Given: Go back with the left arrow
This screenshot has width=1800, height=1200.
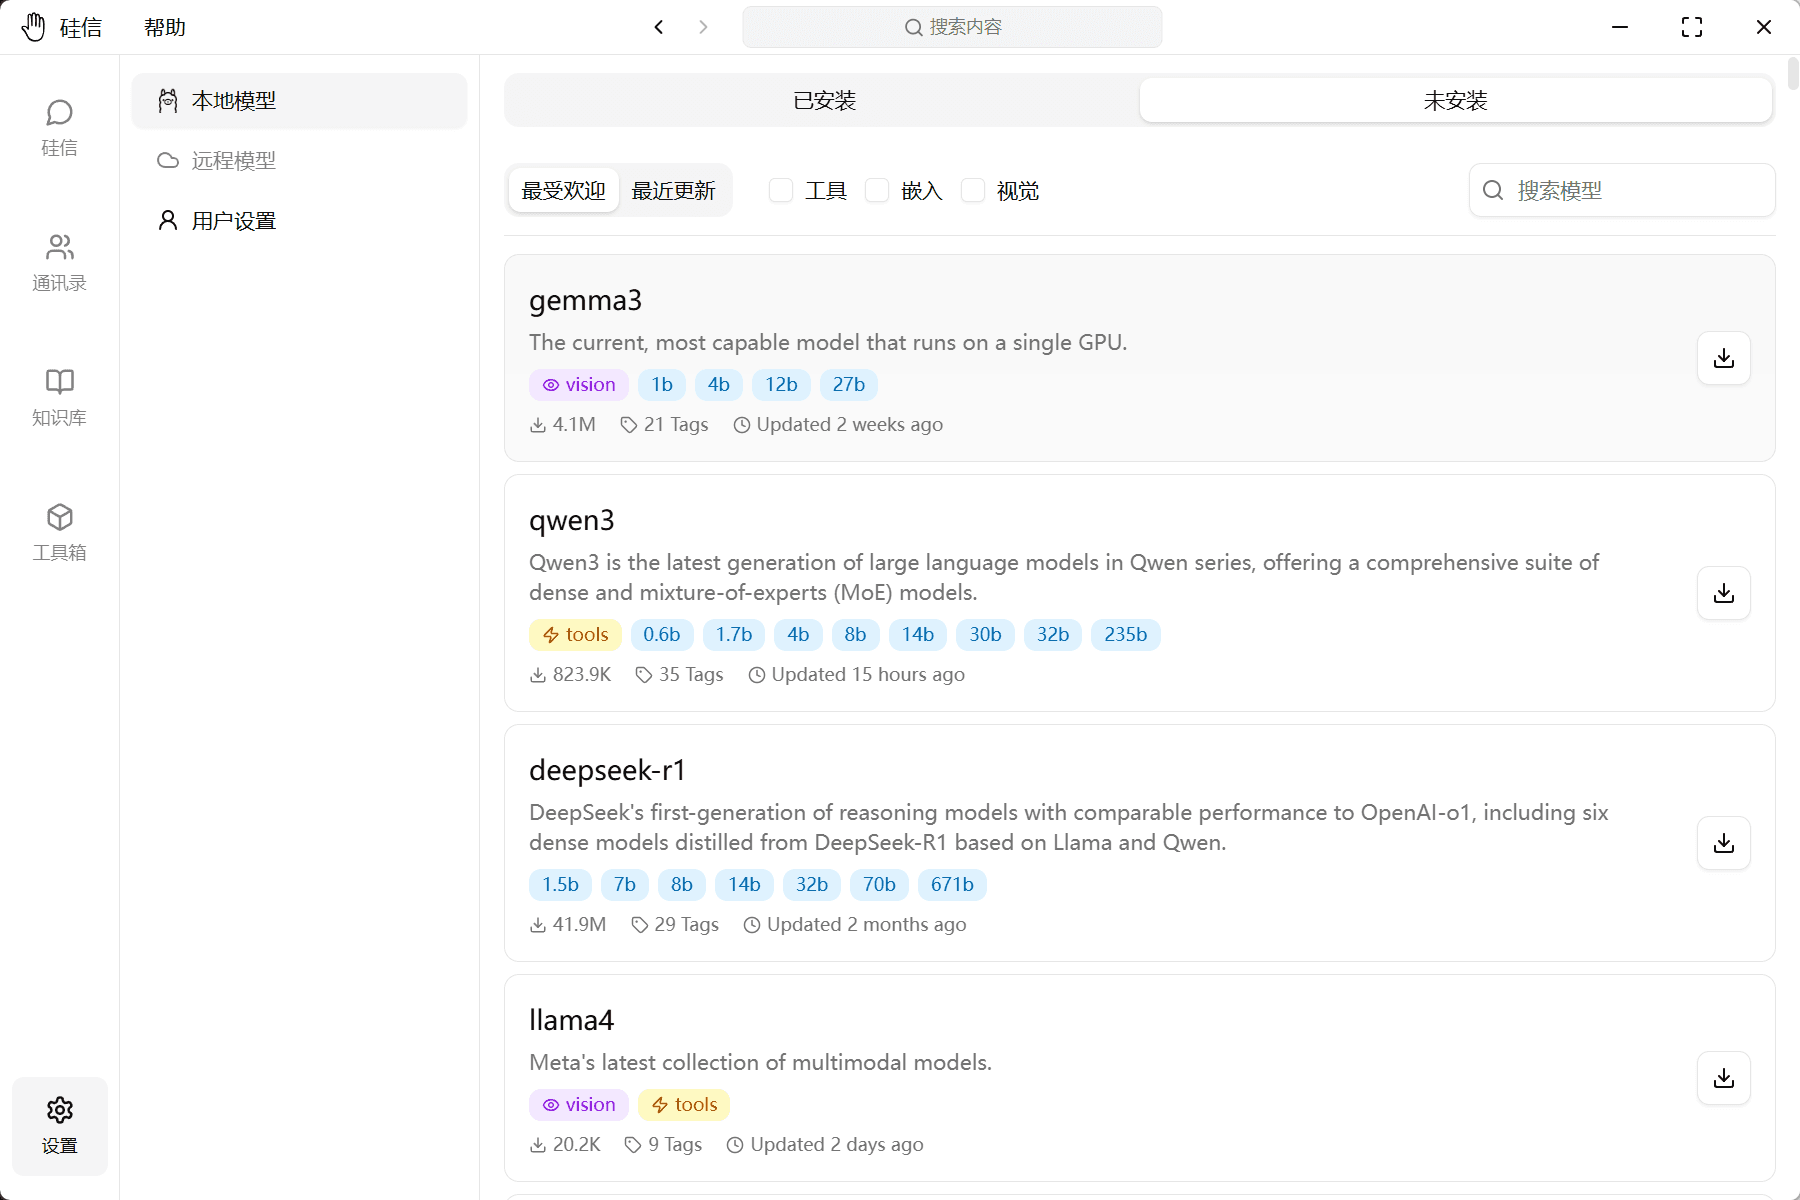Looking at the screenshot, I should pyautogui.click(x=659, y=27).
